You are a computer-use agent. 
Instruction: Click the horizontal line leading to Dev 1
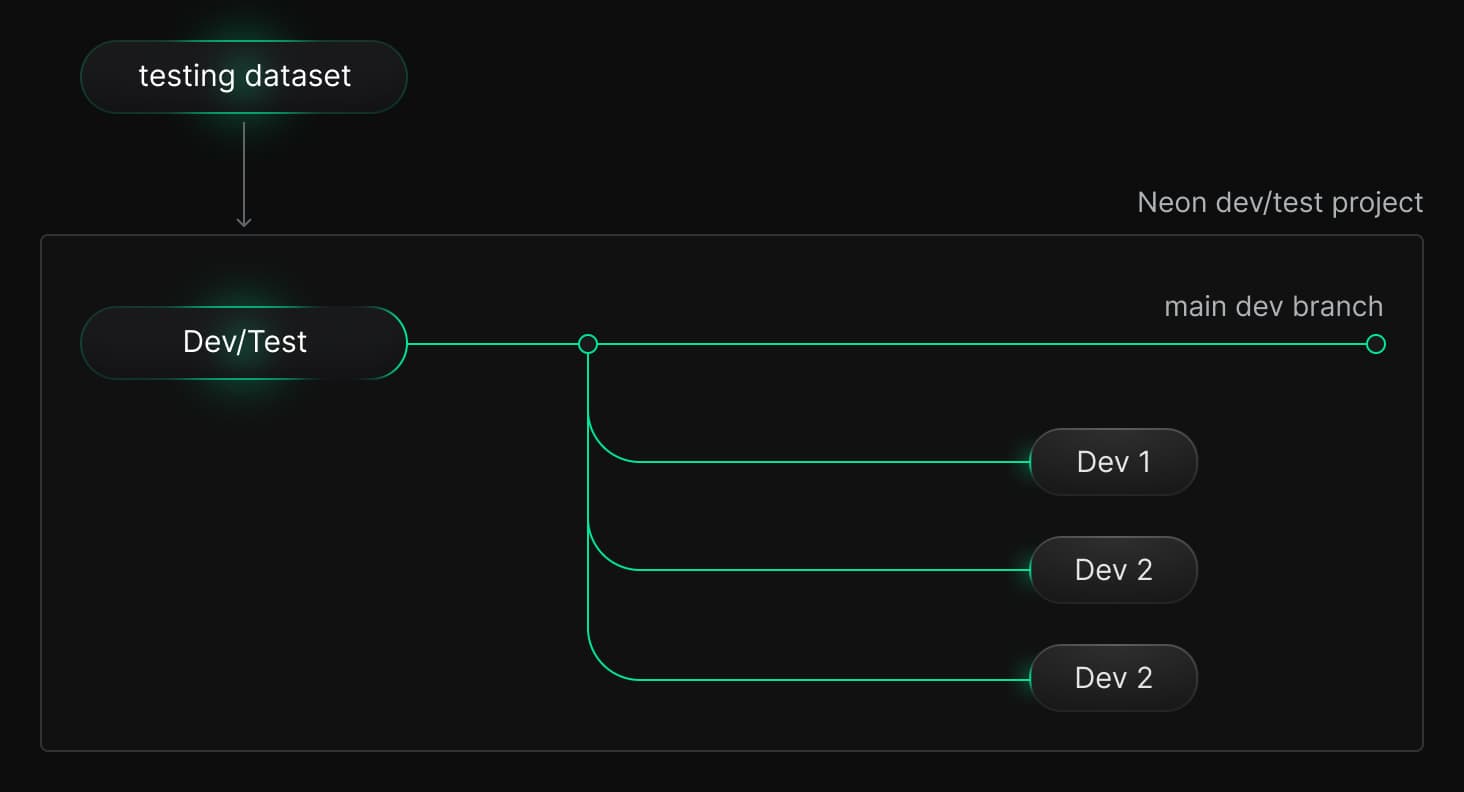pos(830,462)
